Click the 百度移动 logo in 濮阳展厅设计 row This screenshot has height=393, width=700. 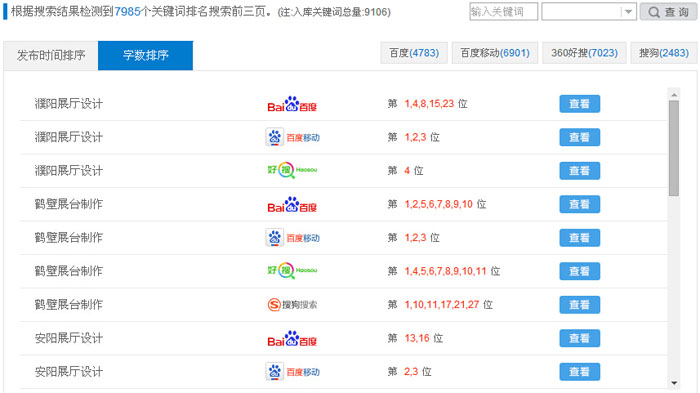click(x=292, y=137)
